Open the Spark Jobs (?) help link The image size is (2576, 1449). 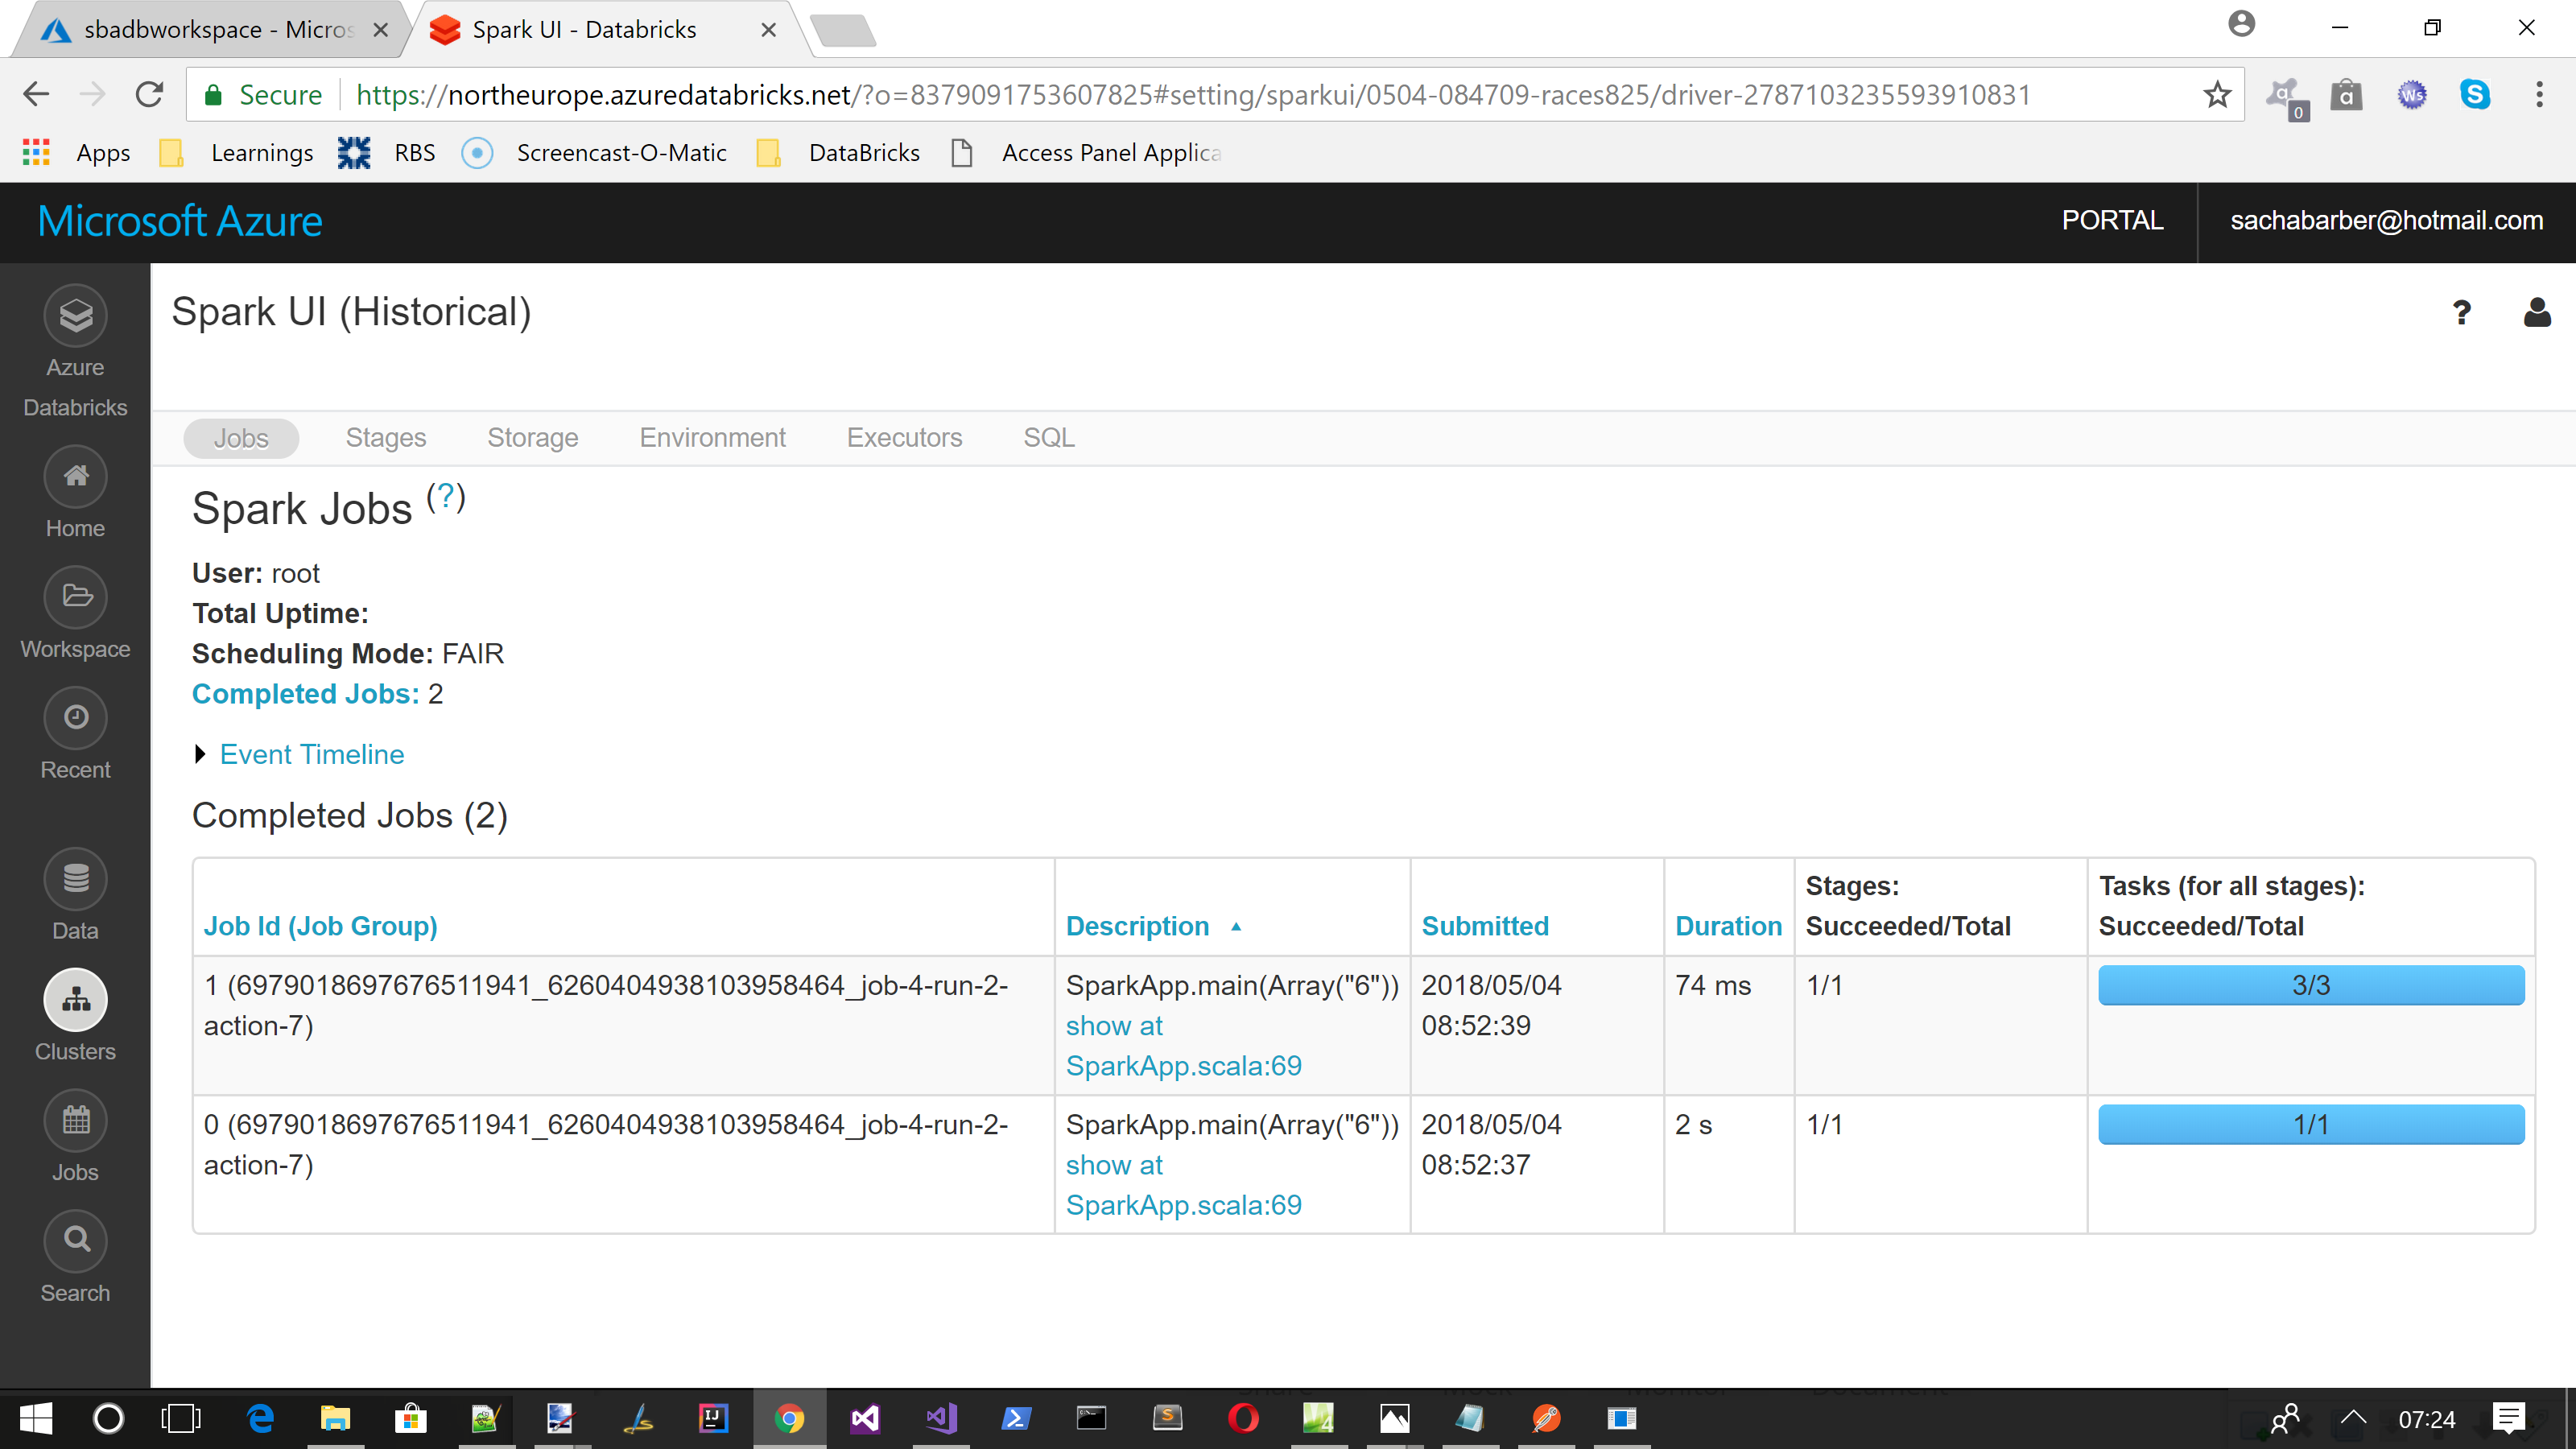[x=446, y=496]
